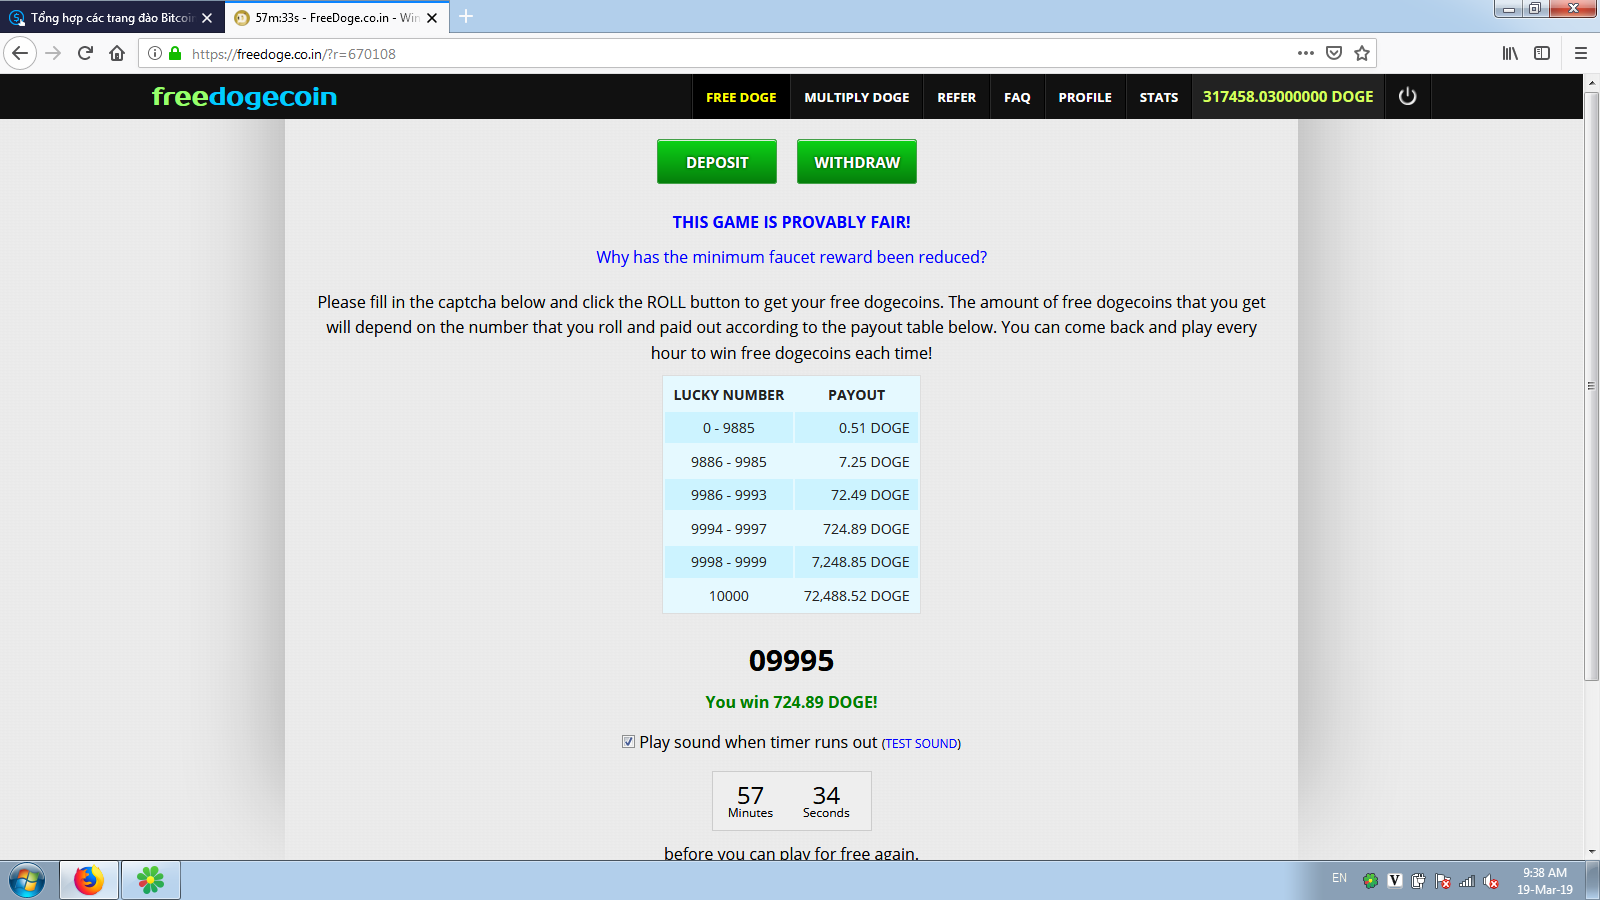Click the freedogecoin logo
This screenshot has height=900, width=1600.
244,97
